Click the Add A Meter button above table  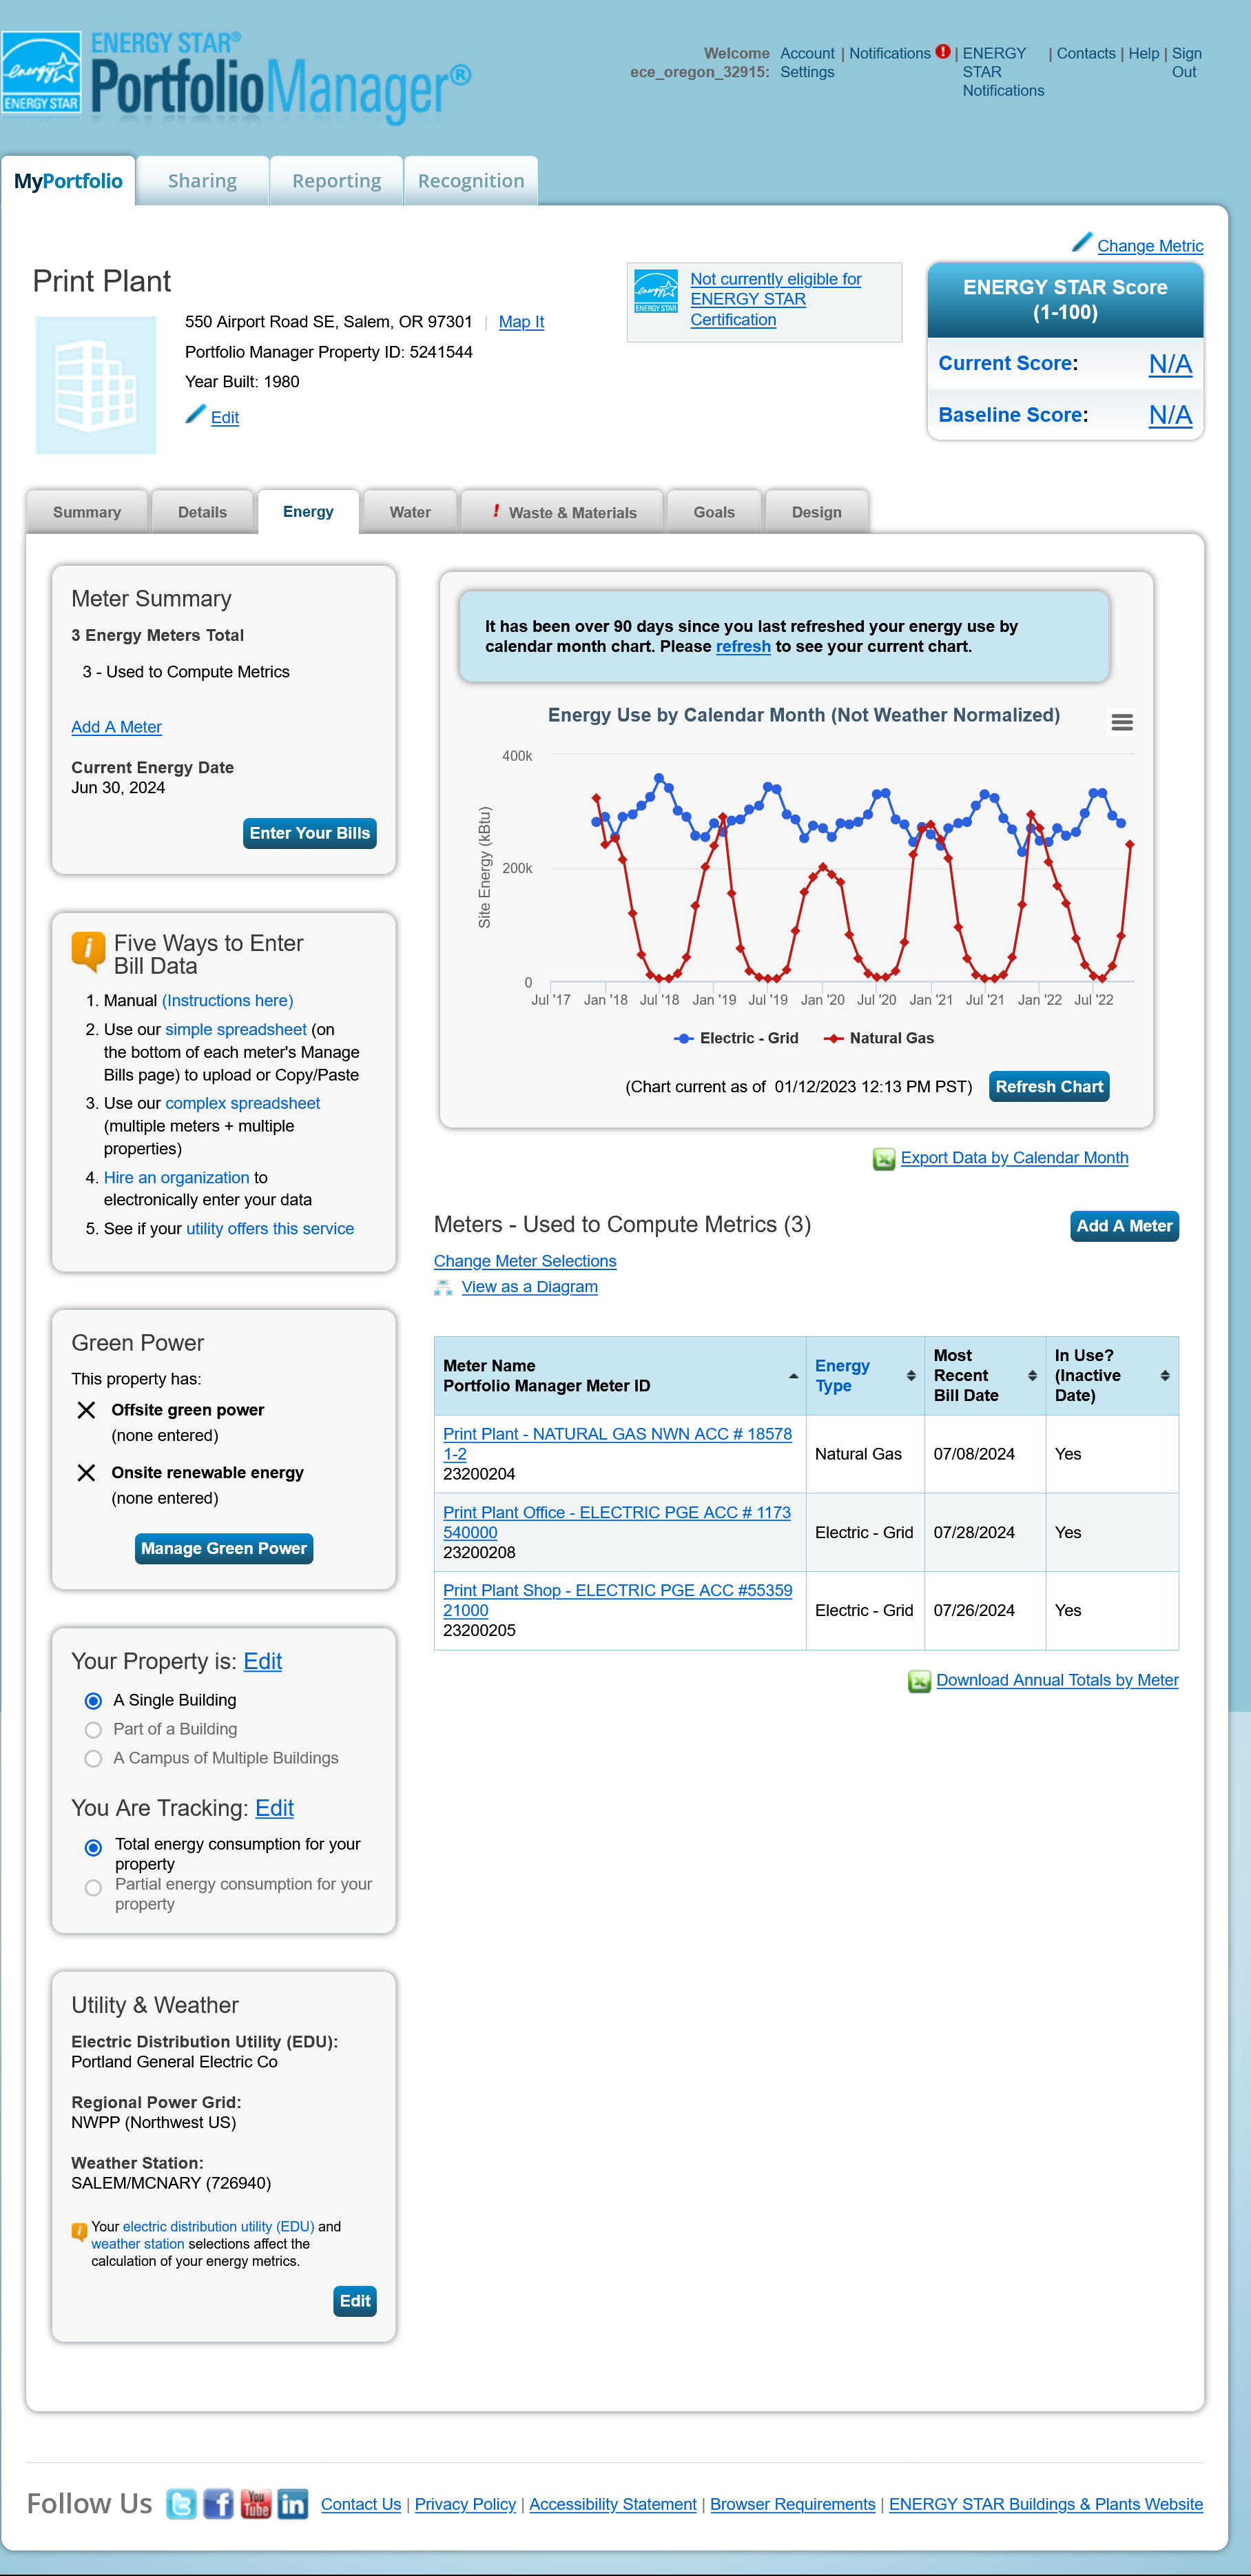coord(1124,1226)
